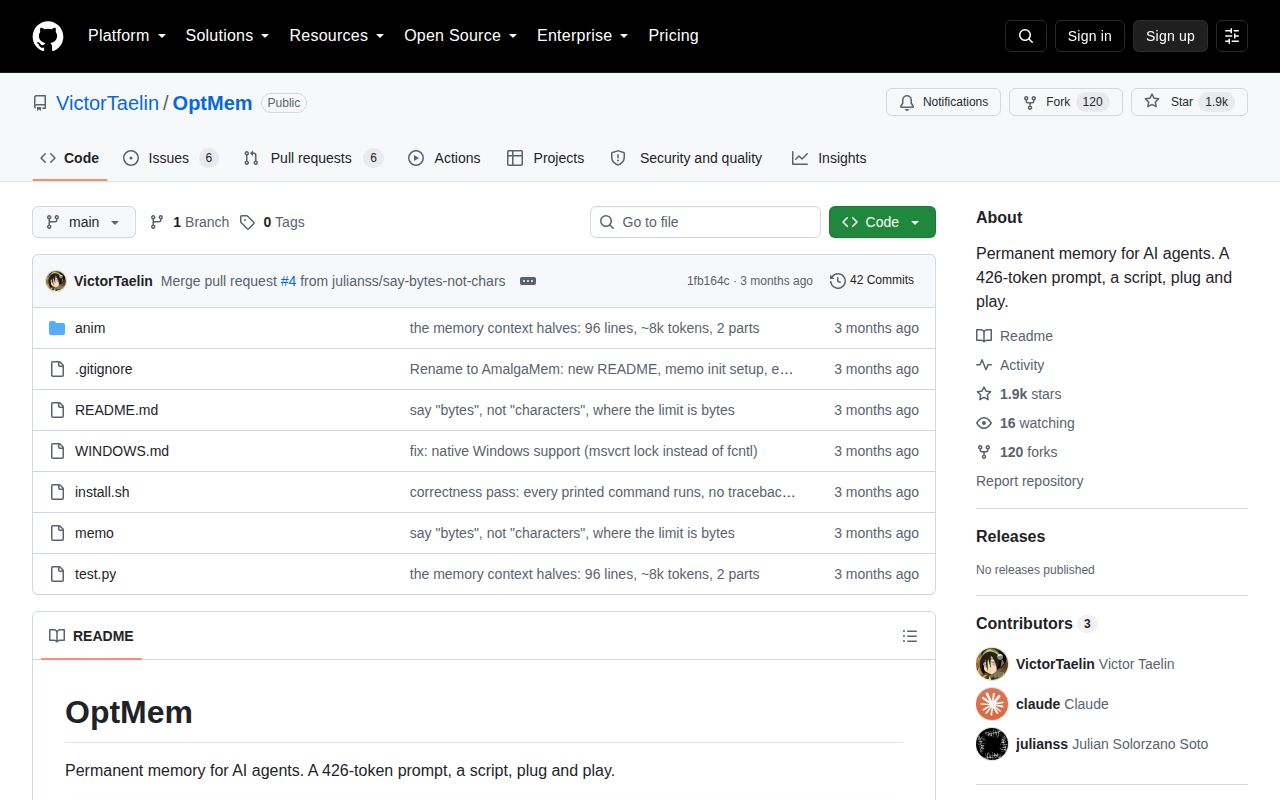This screenshot has height=800, width=1280.
Task: Open the Security and quality tab
Action: (686, 158)
